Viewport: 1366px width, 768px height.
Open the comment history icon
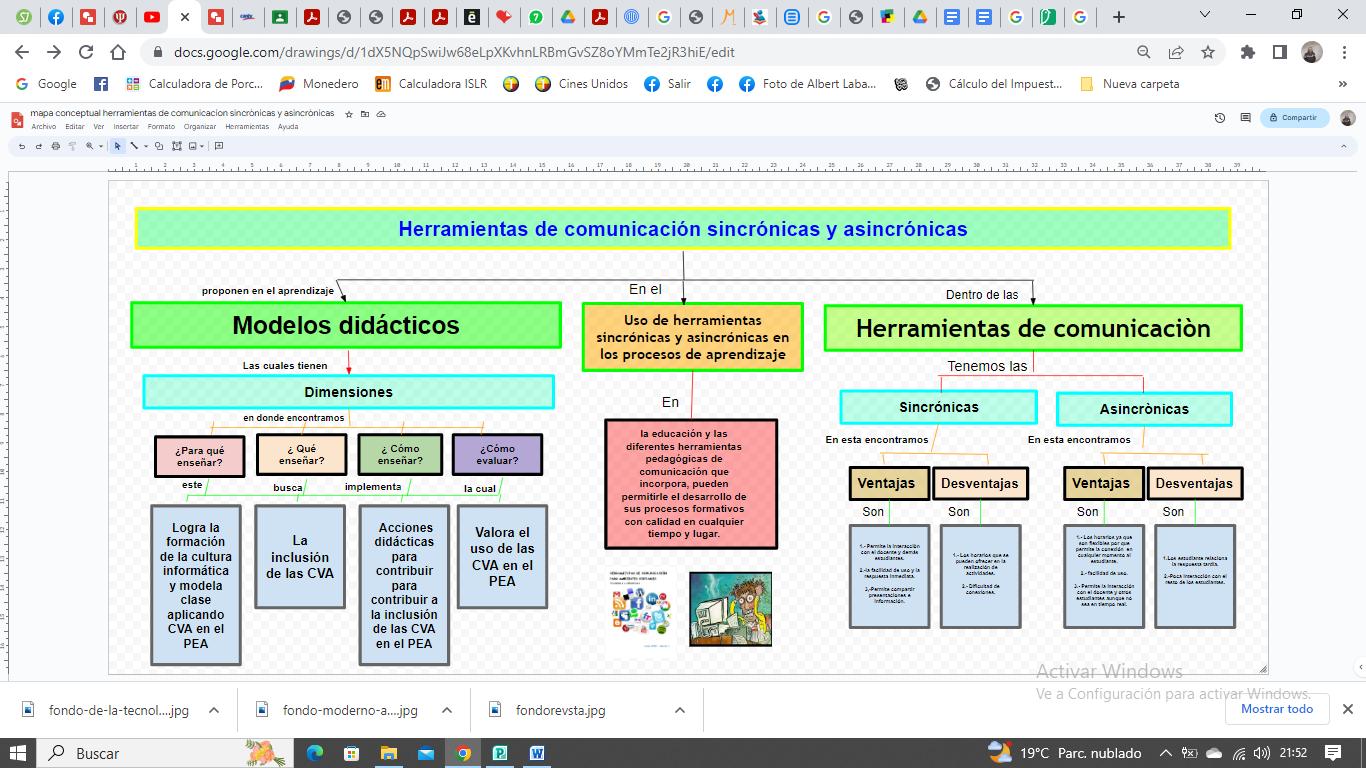pos(1245,118)
